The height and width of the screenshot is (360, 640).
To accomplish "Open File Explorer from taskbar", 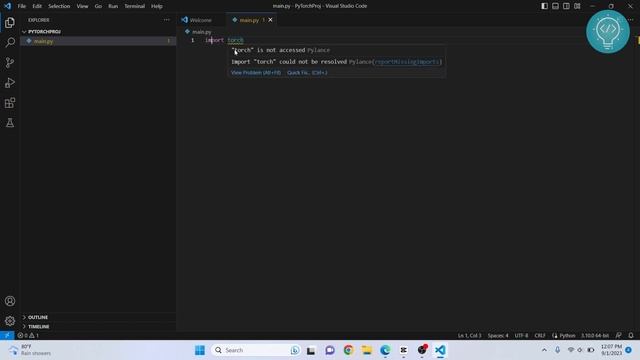I will click(367, 350).
